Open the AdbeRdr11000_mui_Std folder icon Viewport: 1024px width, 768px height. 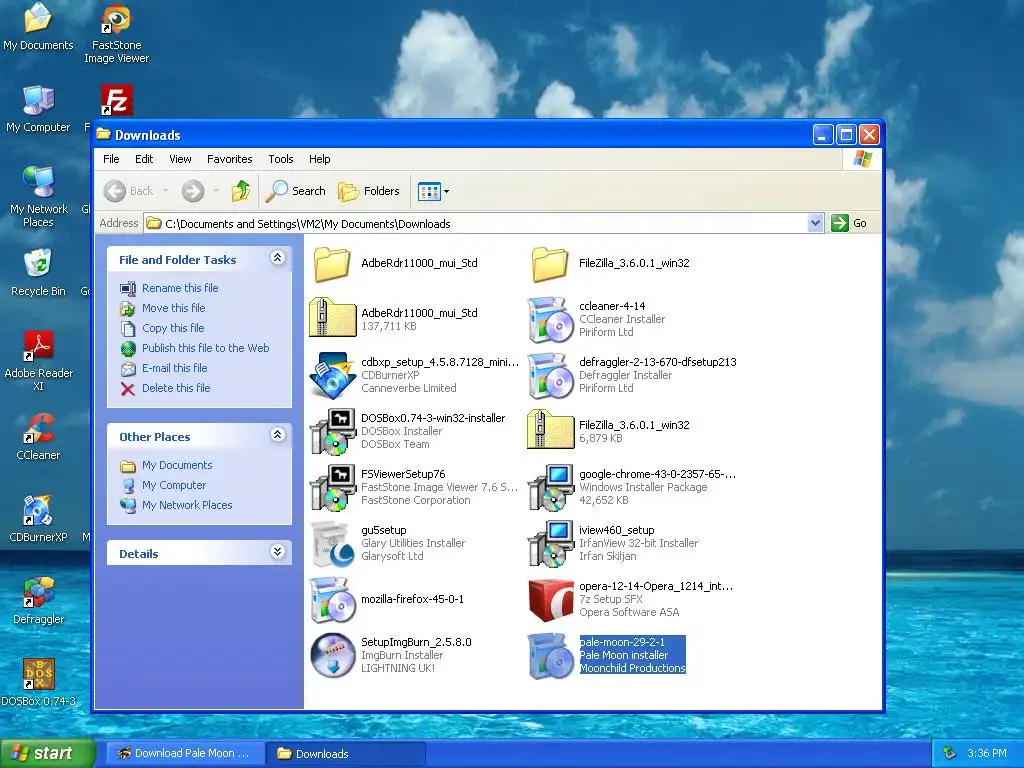coord(332,264)
